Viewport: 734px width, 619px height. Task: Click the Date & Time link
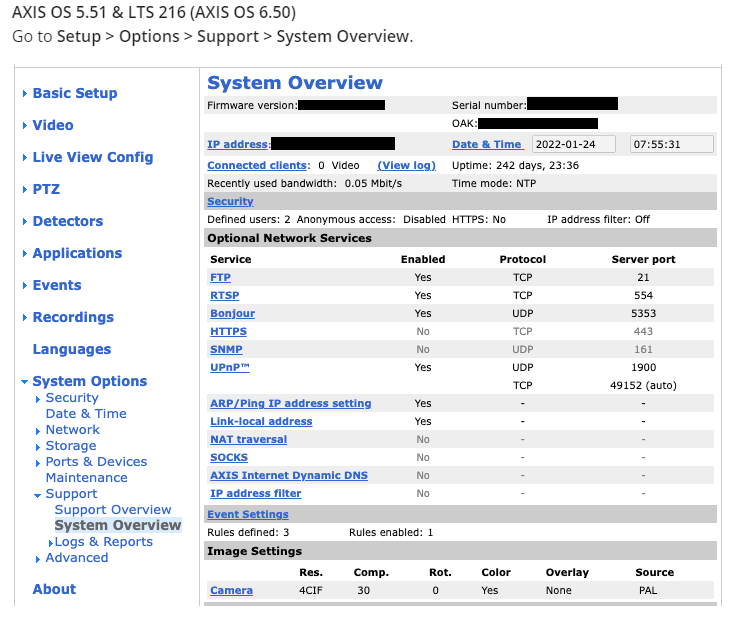(487, 144)
